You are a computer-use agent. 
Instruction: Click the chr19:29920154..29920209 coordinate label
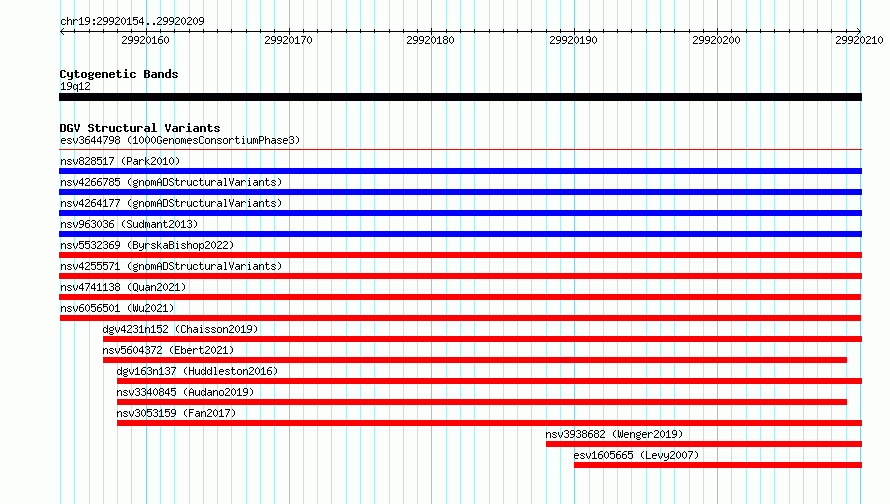tap(132, 21)
